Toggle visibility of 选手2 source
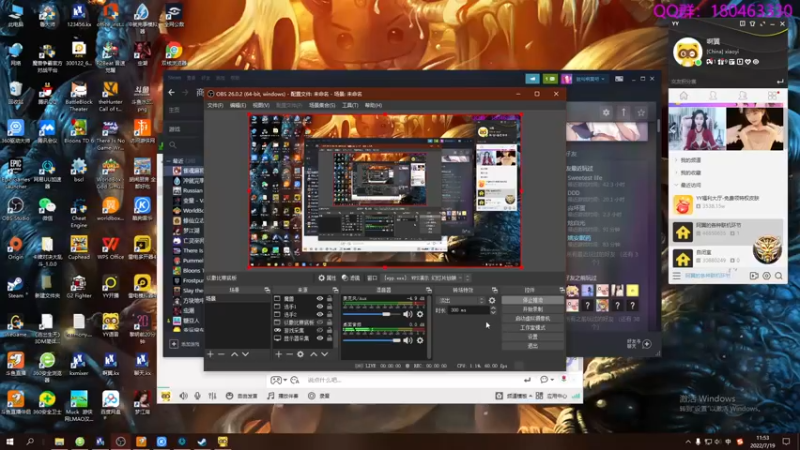The width and height of the screenshot is (800, 450). click(319, 314)
